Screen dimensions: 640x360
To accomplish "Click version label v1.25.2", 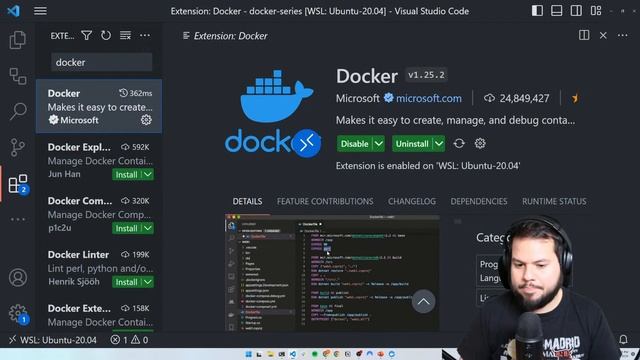I will click(426, 75).
